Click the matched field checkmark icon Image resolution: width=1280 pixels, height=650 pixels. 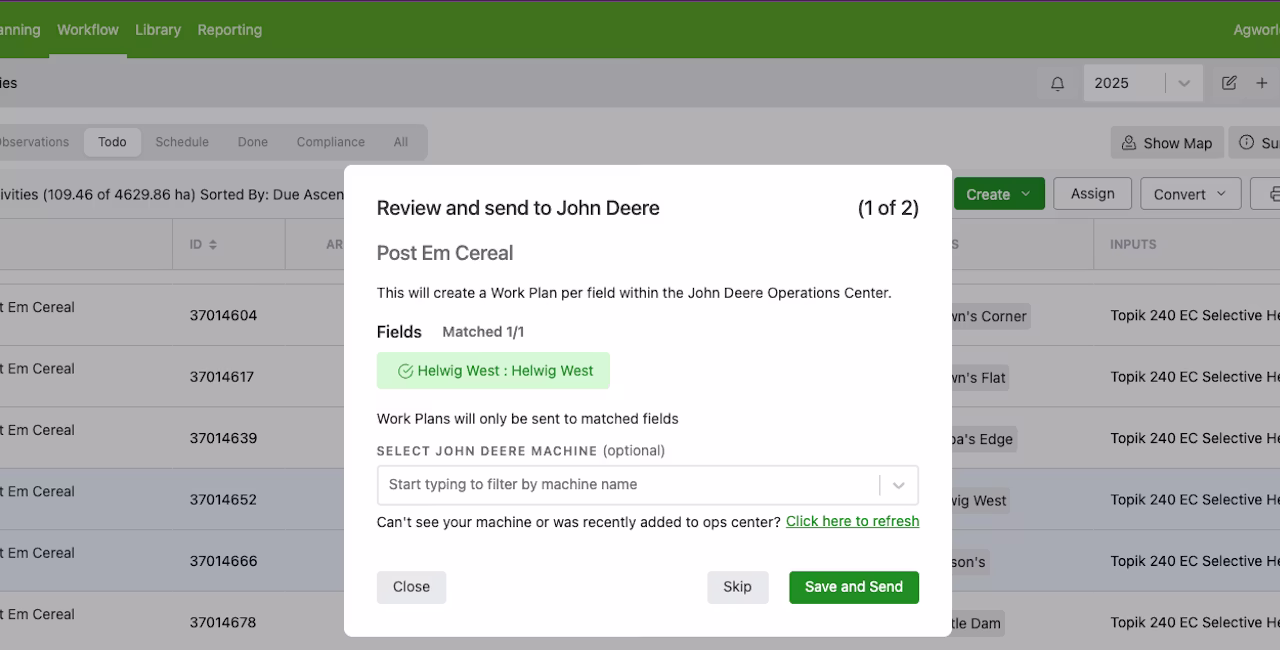point(405,371)
